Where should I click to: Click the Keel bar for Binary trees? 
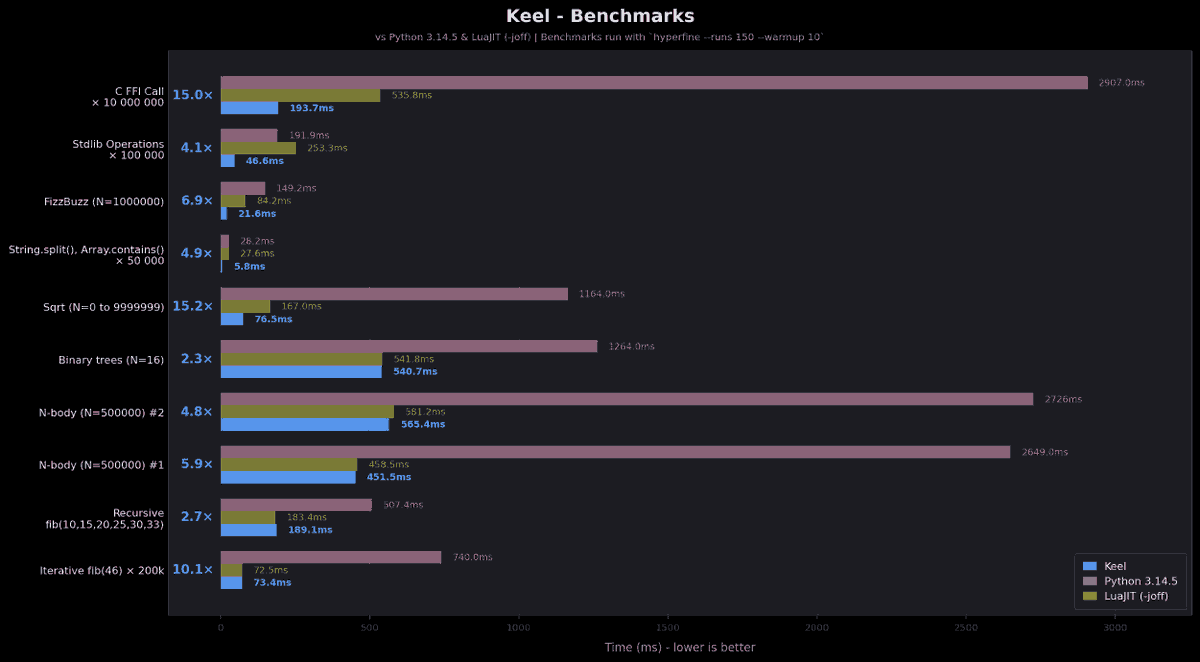301,372
